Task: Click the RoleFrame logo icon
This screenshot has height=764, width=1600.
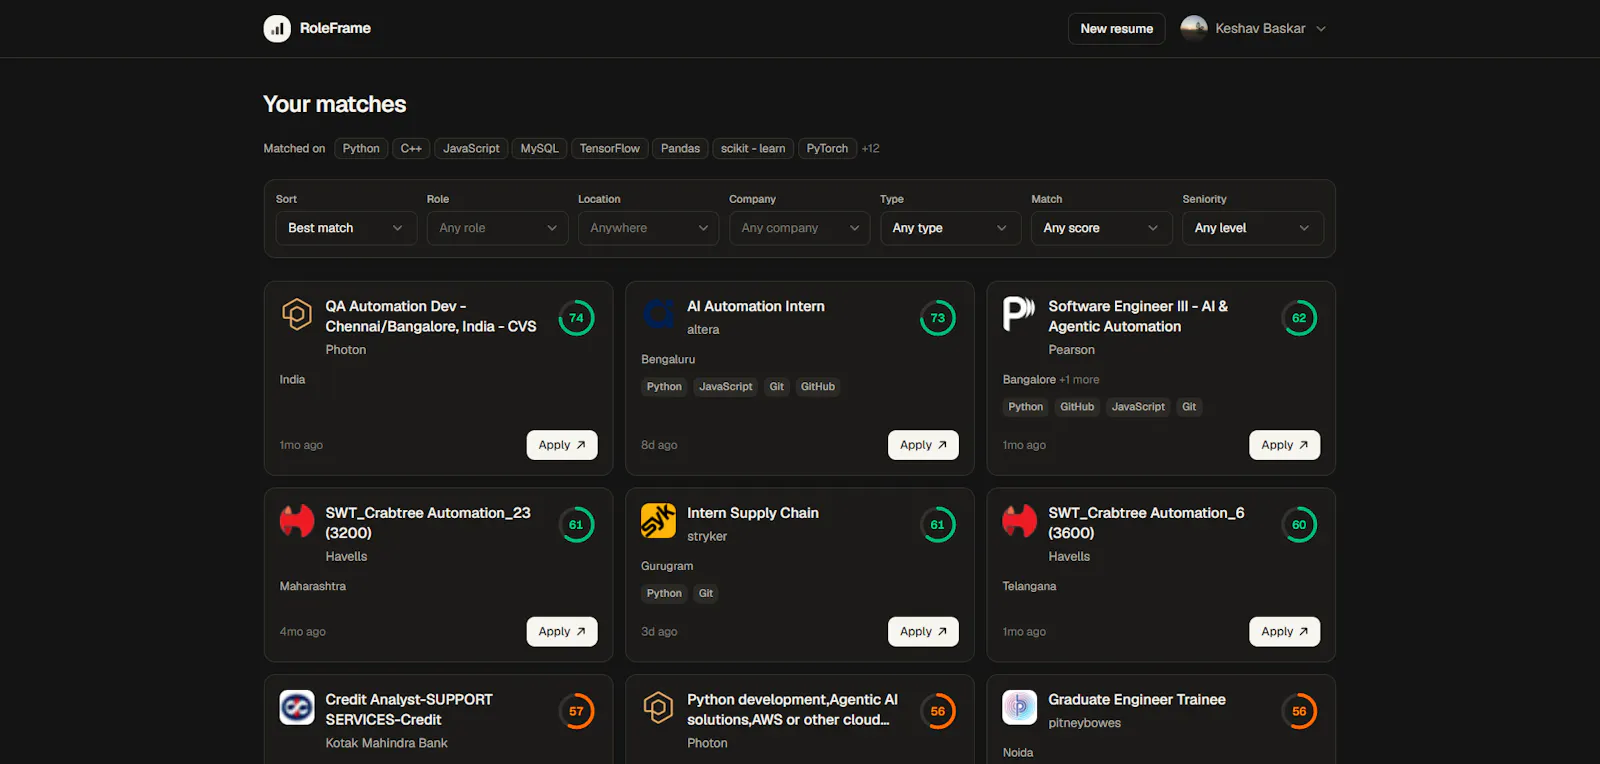Action: point(277,29)
